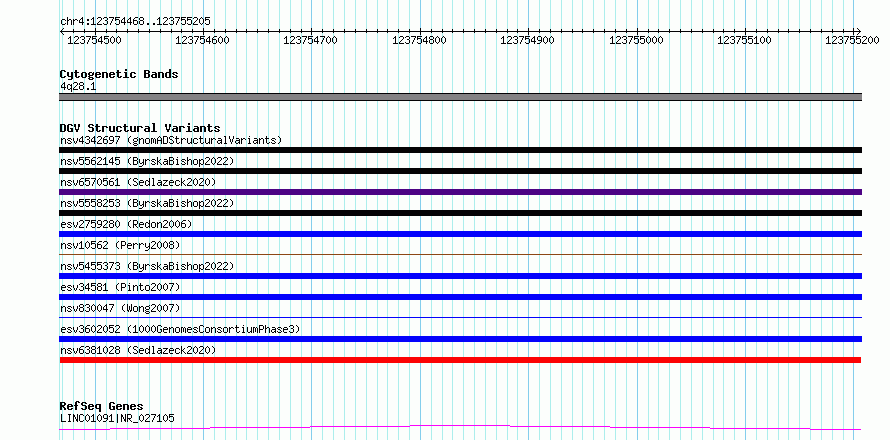
Task: Select the black nsv4342697 variant bar
Action: click(460, 150)
